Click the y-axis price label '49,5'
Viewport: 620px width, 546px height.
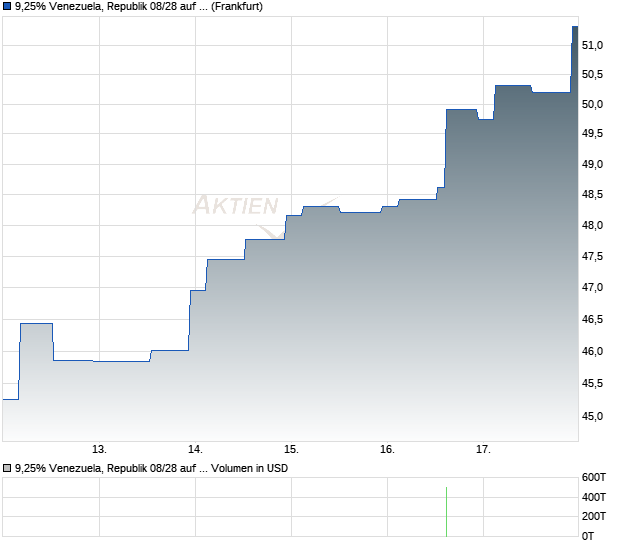[x=592, y=134]
